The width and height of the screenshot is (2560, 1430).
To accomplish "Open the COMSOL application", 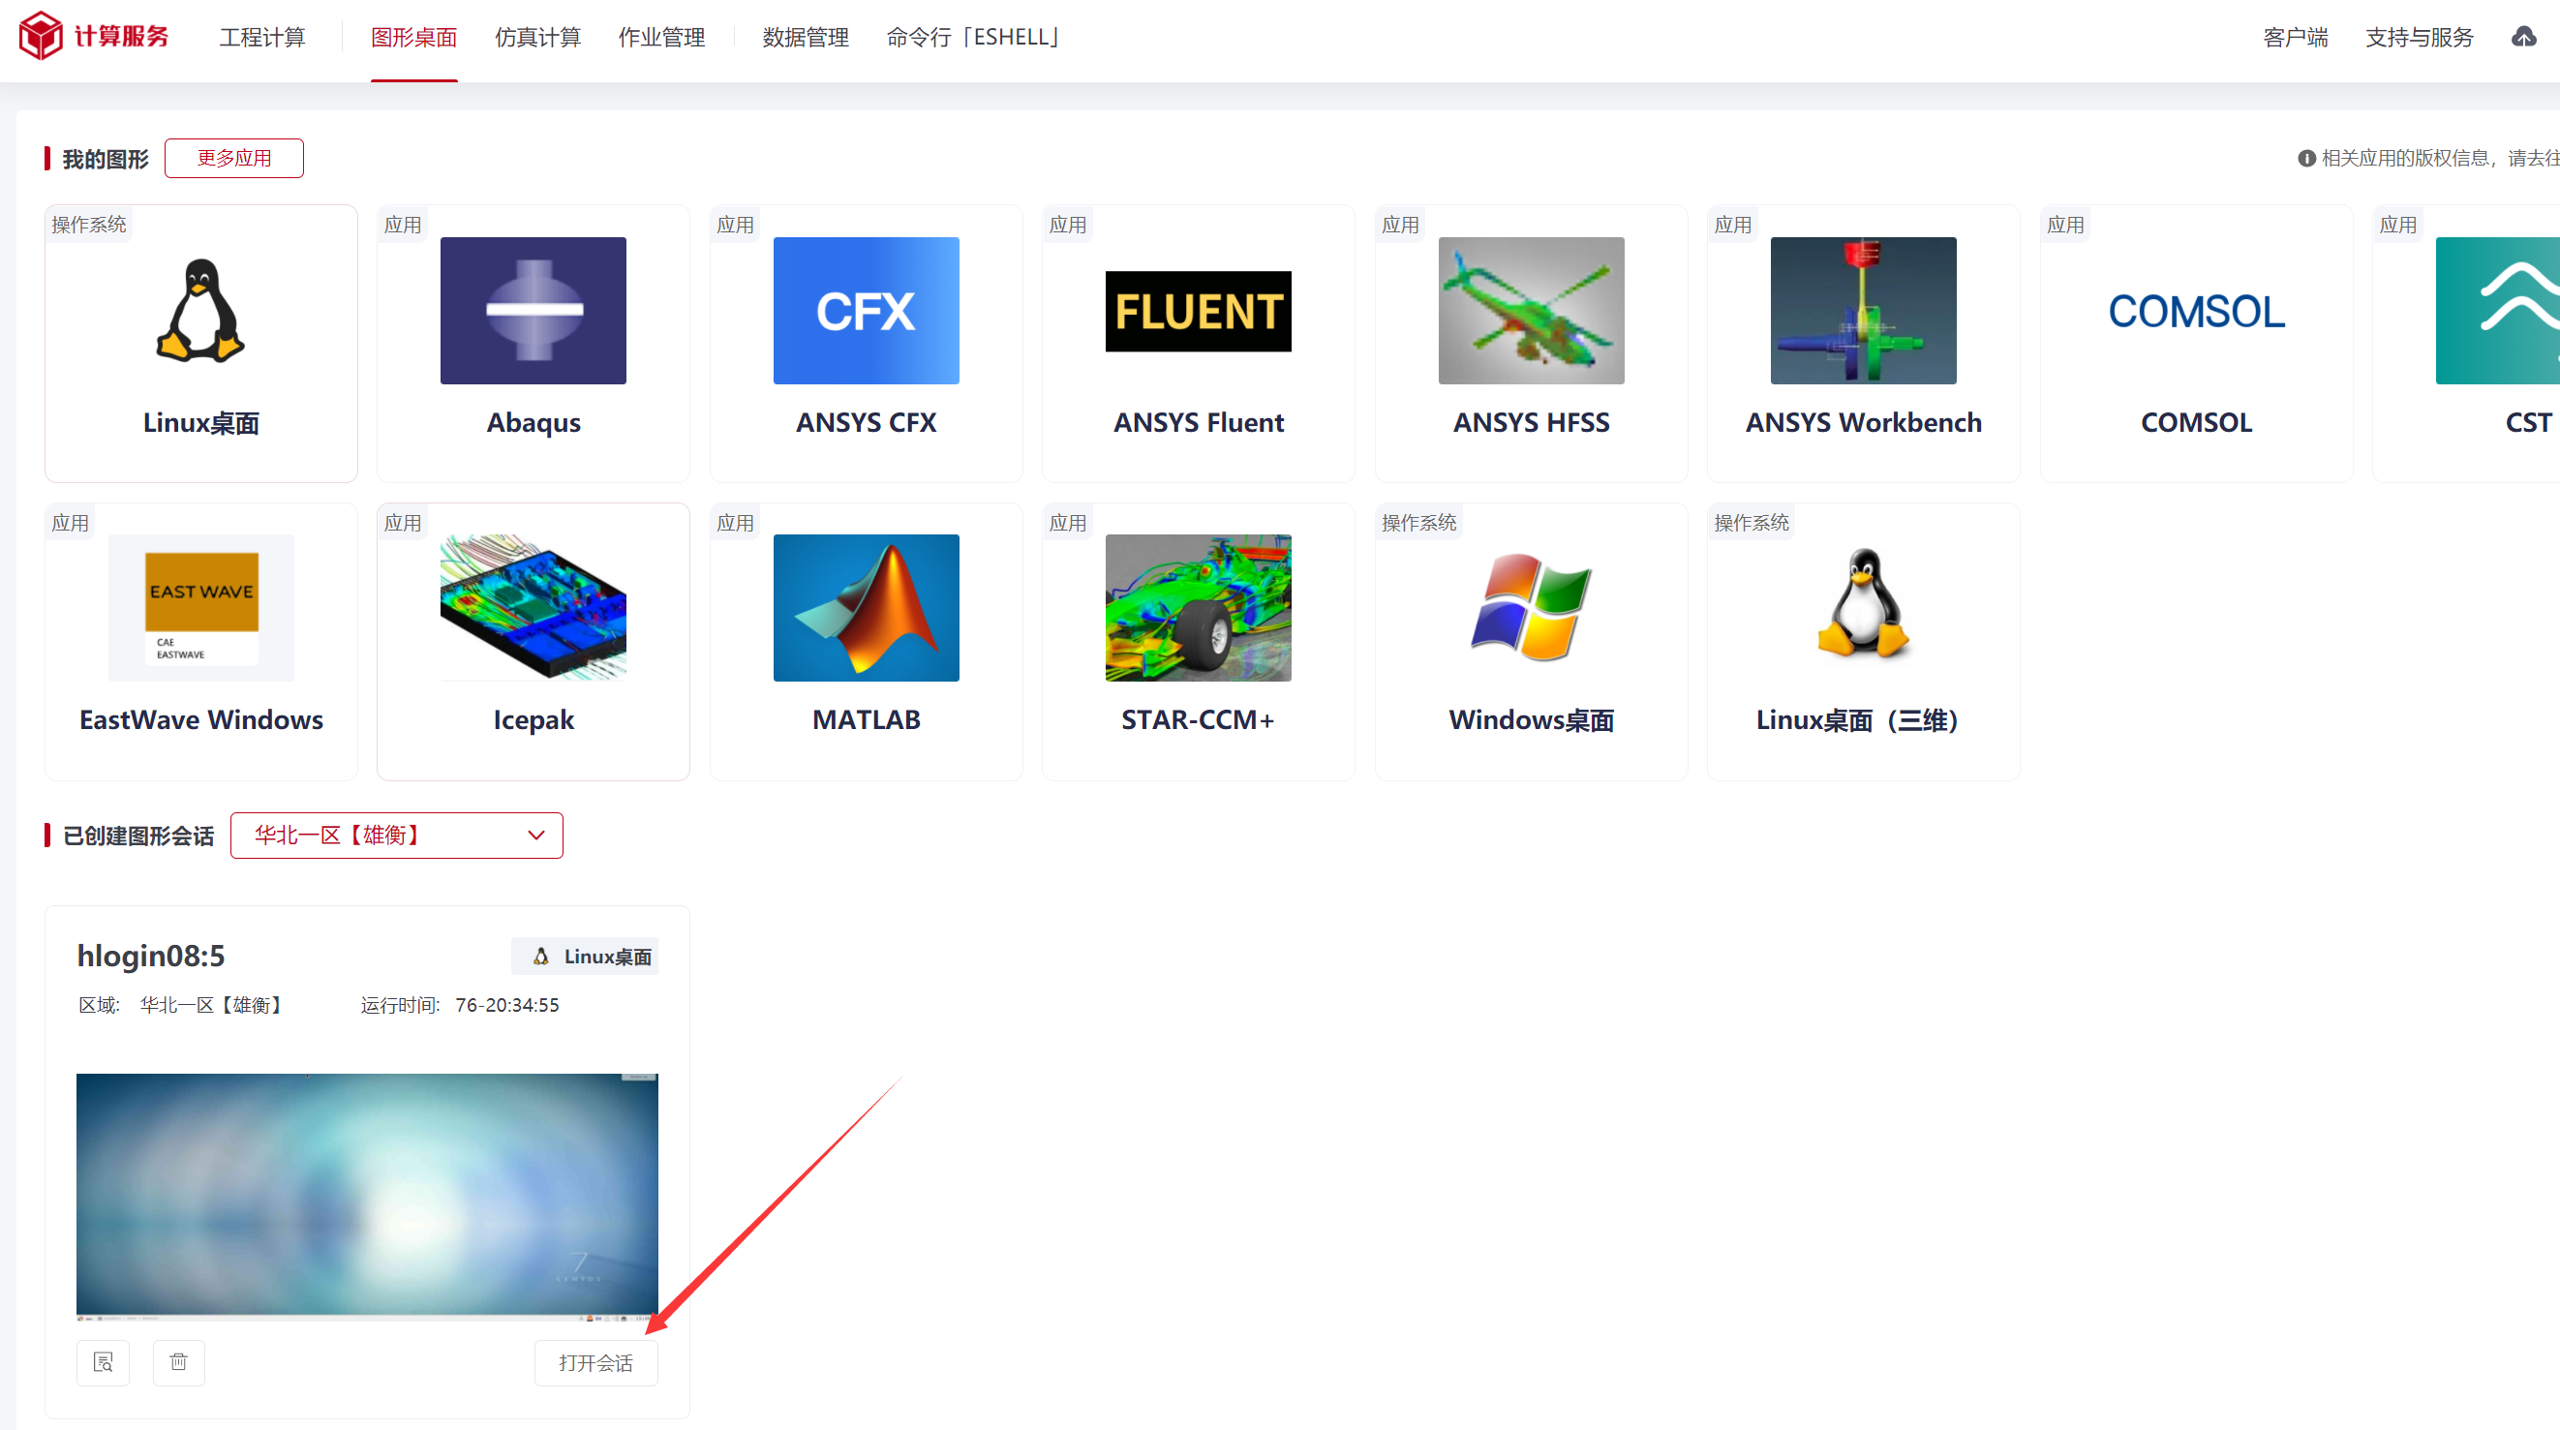I will [x=2196, y=343].
